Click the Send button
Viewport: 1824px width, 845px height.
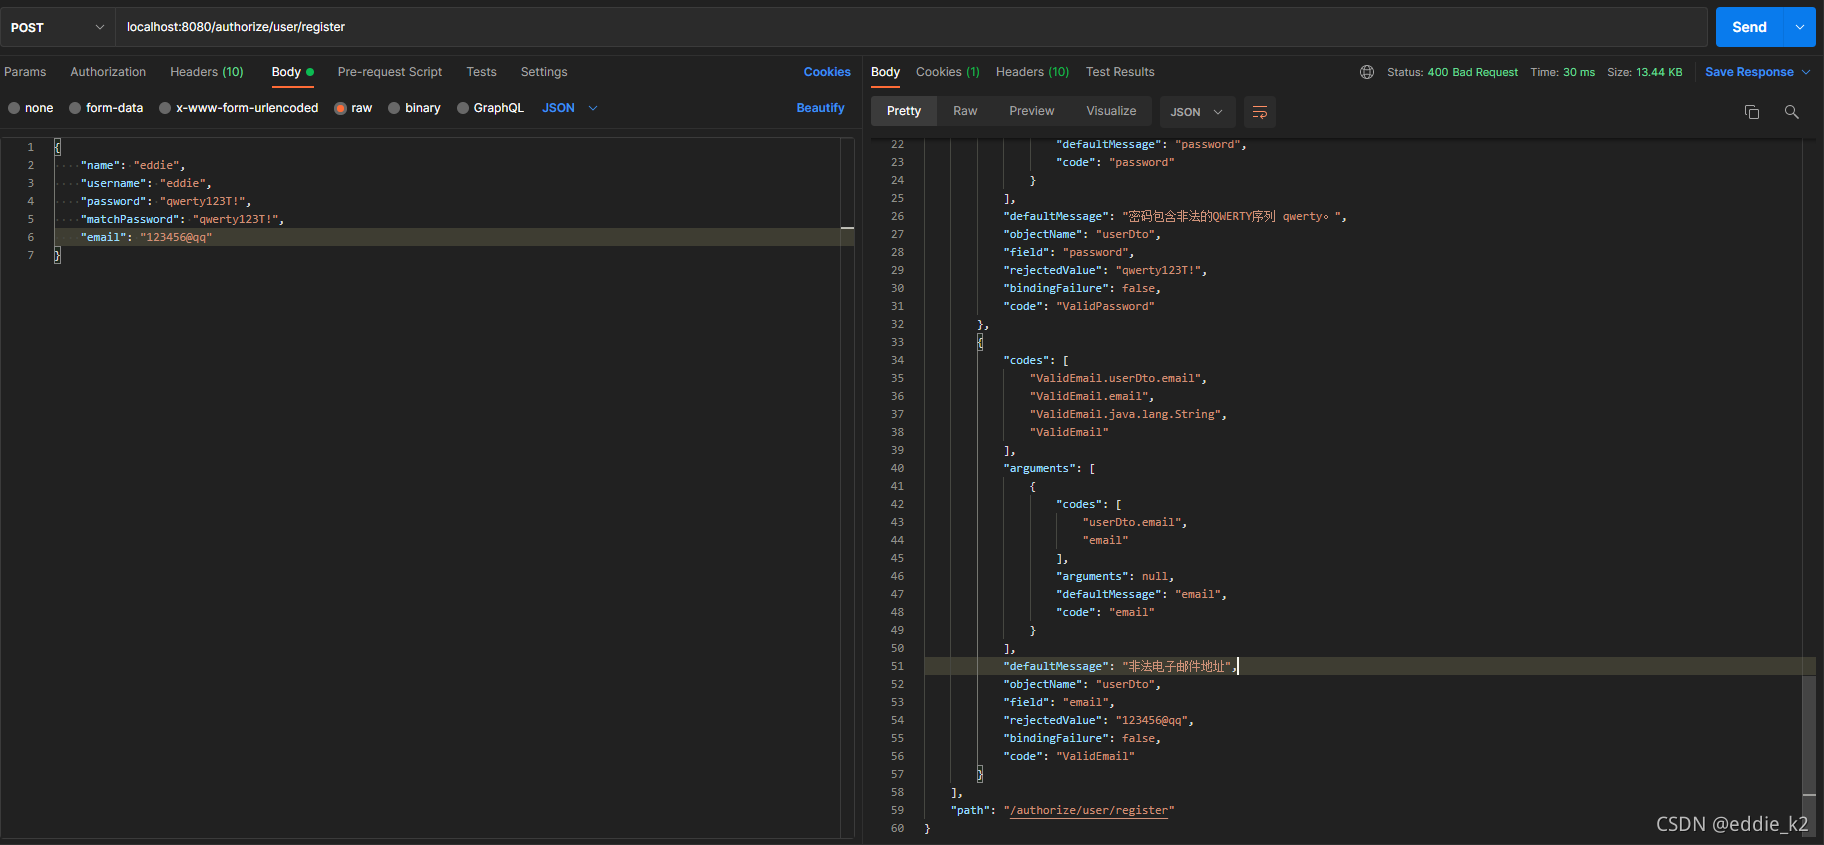tap(1749, 27)
